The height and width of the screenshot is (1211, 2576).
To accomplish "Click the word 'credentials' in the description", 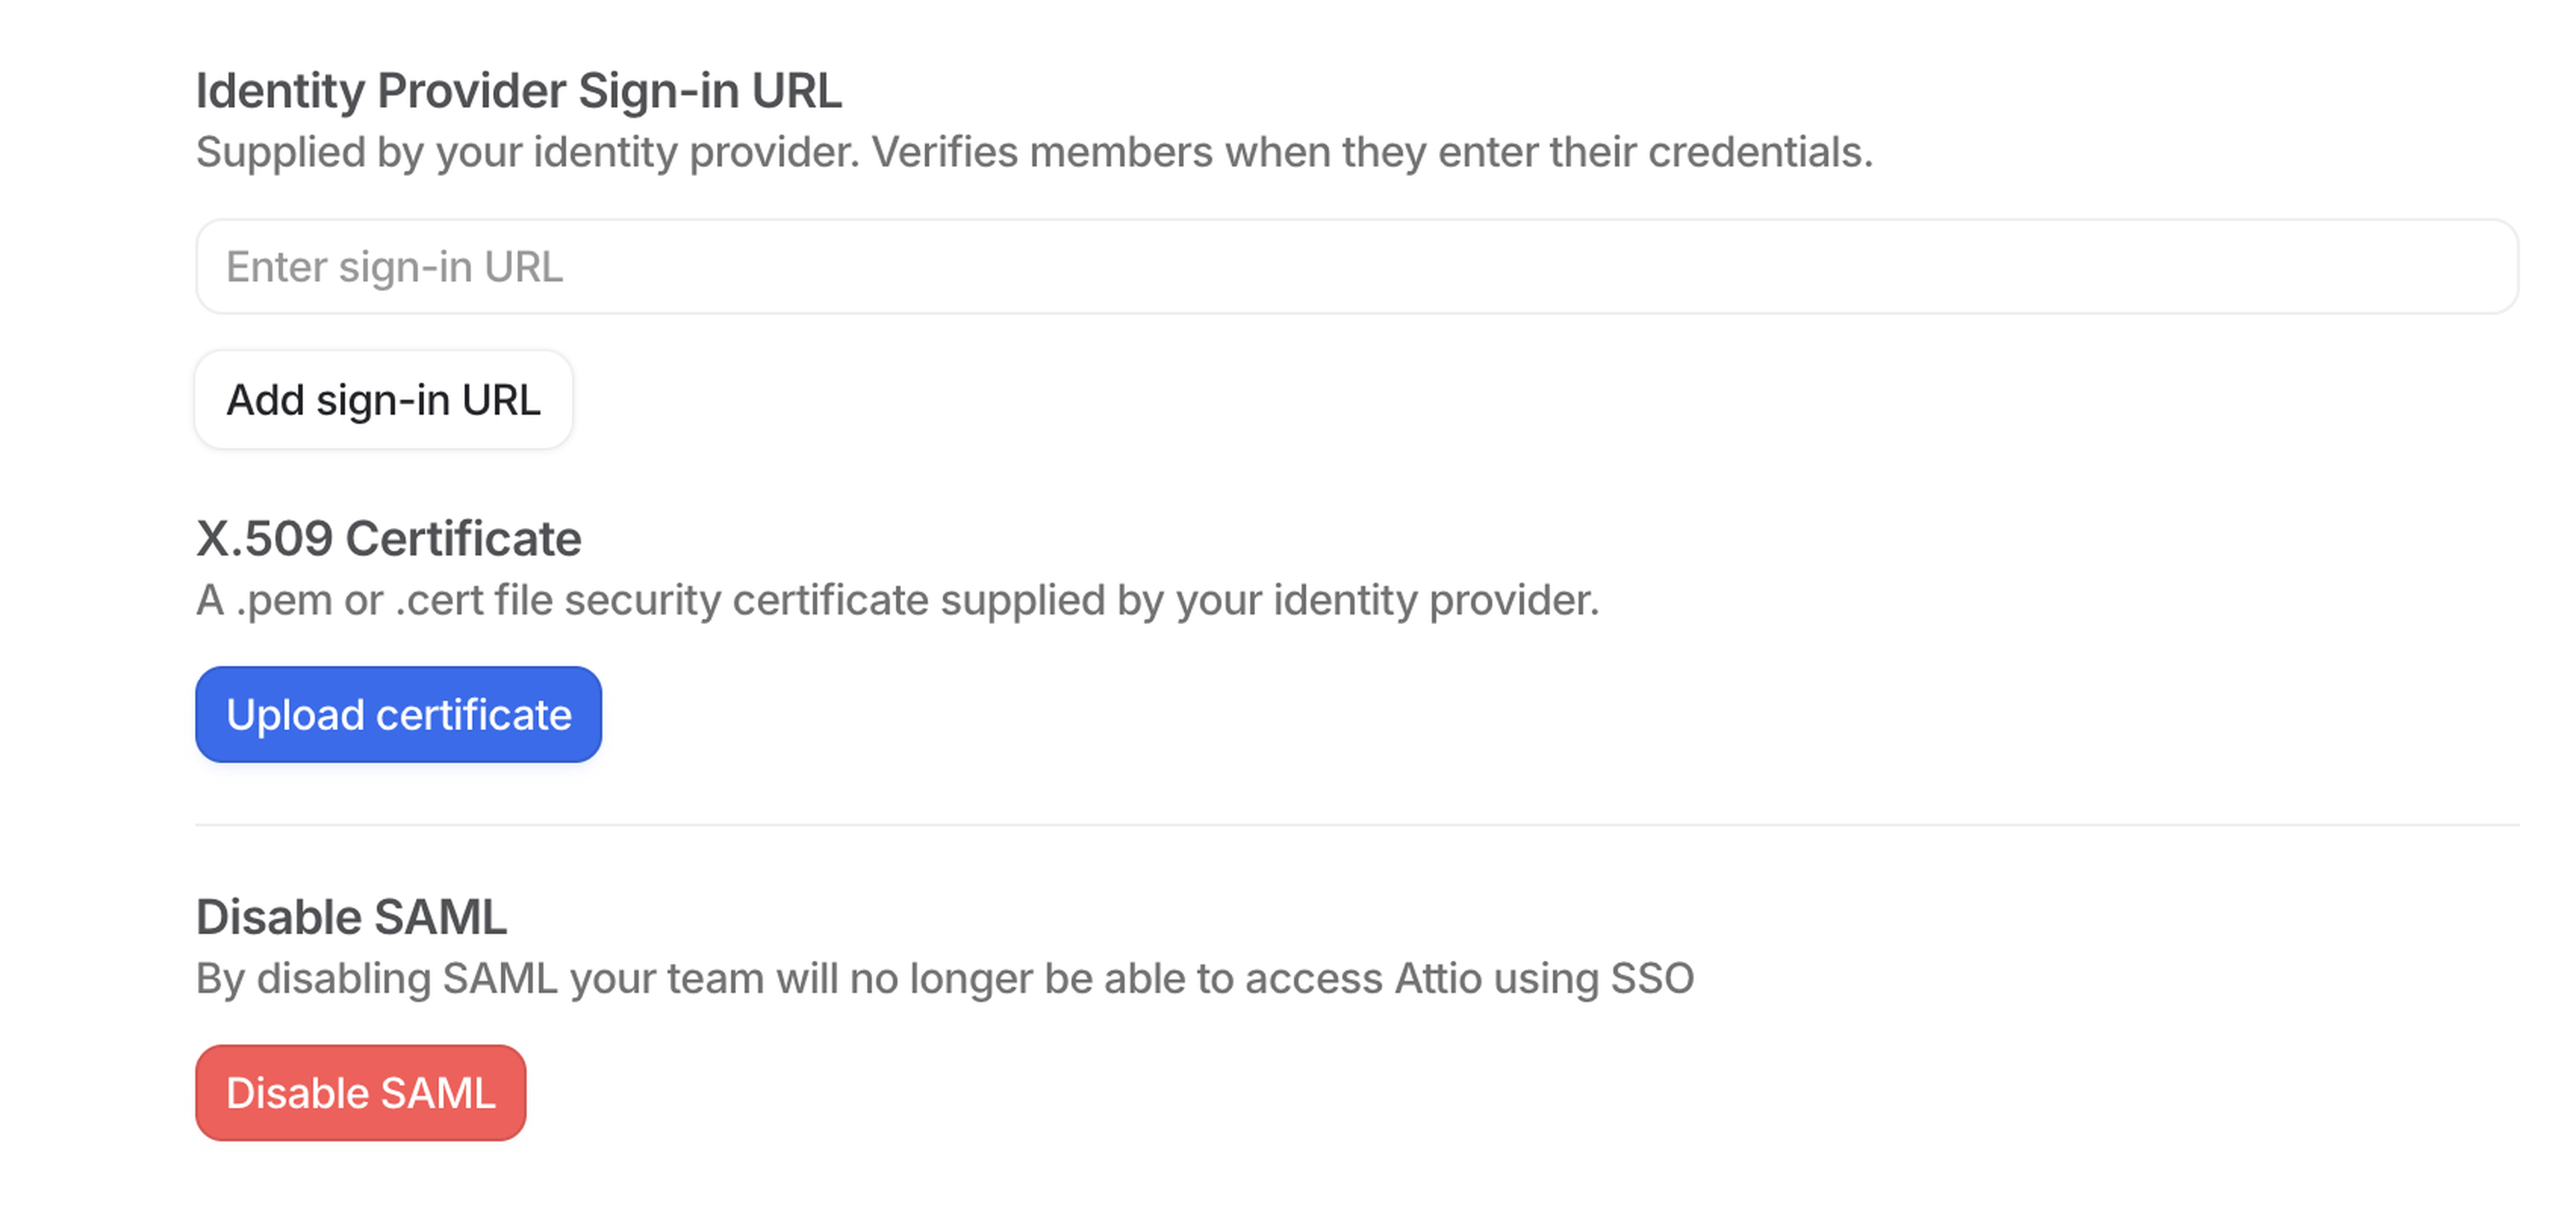I will click(x=1759, y=153).
